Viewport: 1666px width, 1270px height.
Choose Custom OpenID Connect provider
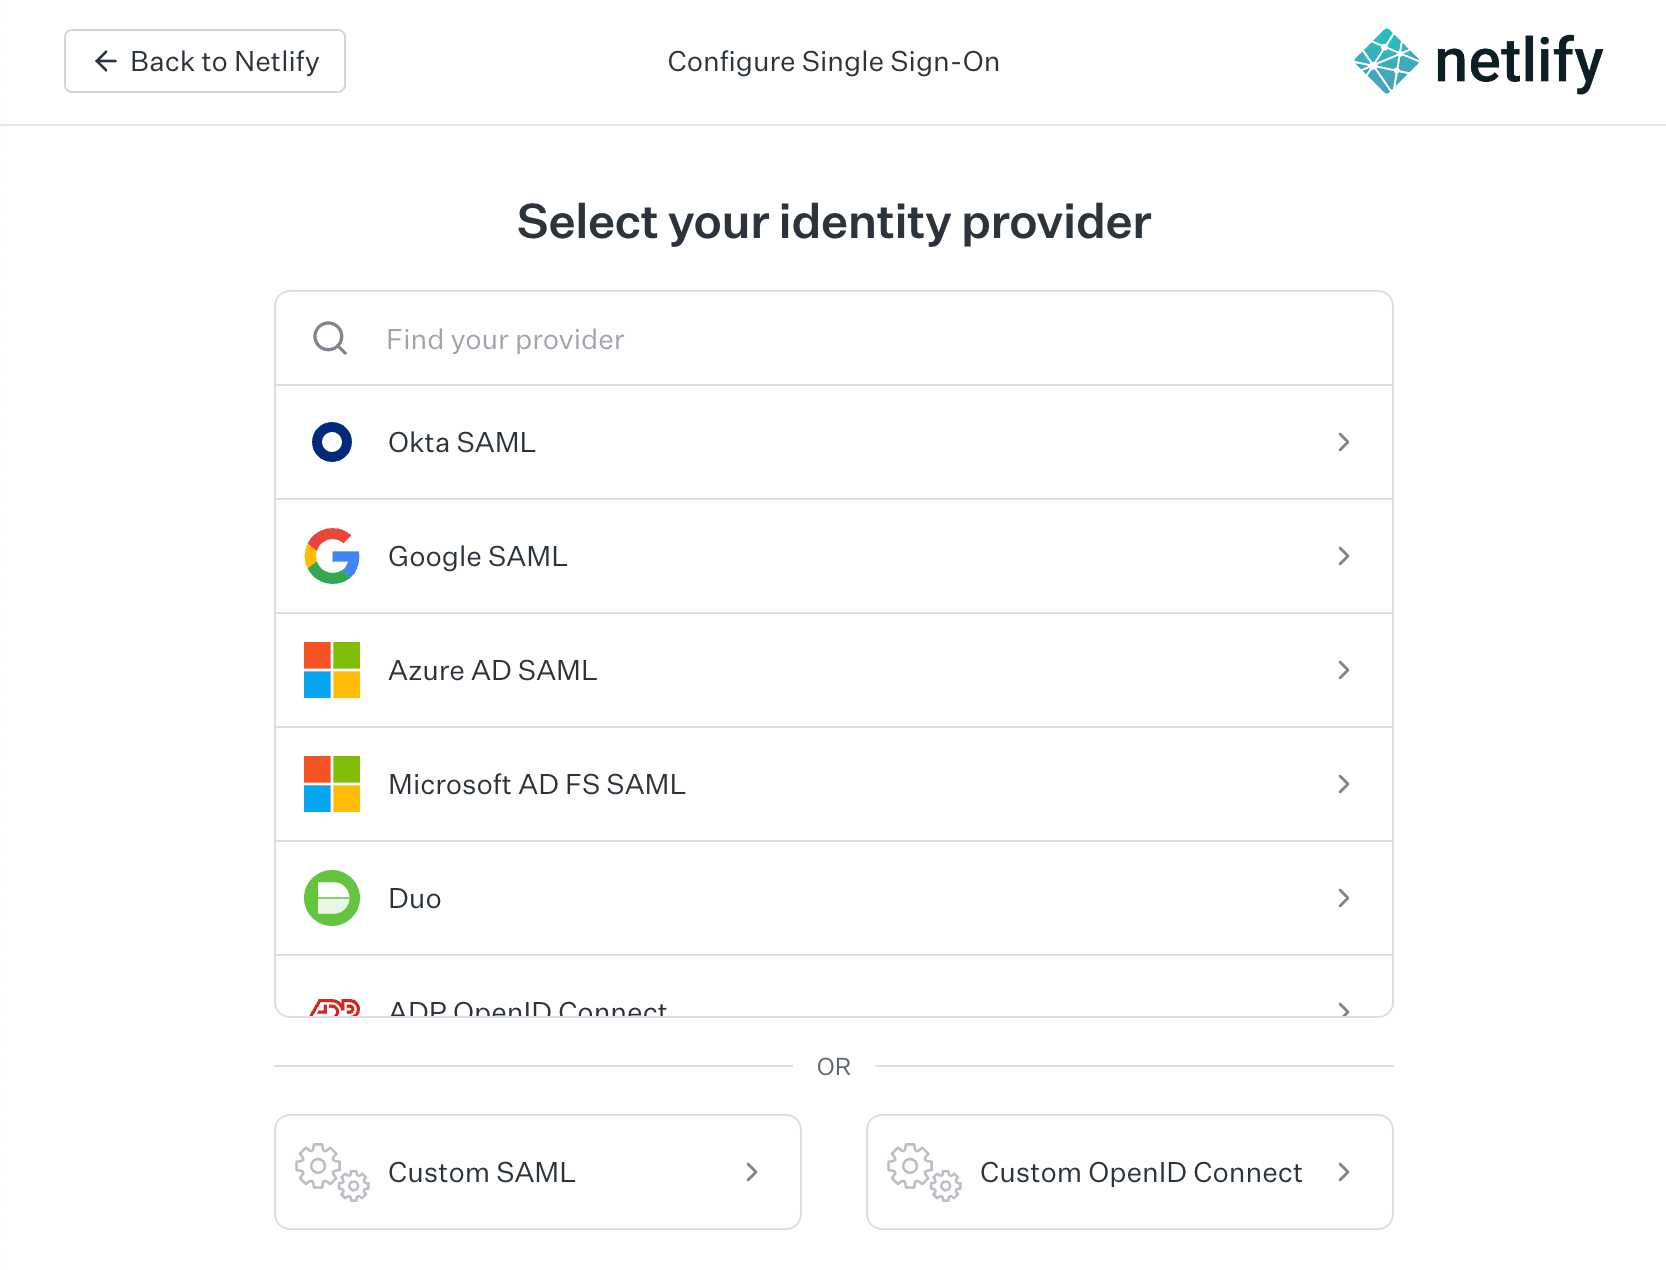[x=1130, y=1172]
